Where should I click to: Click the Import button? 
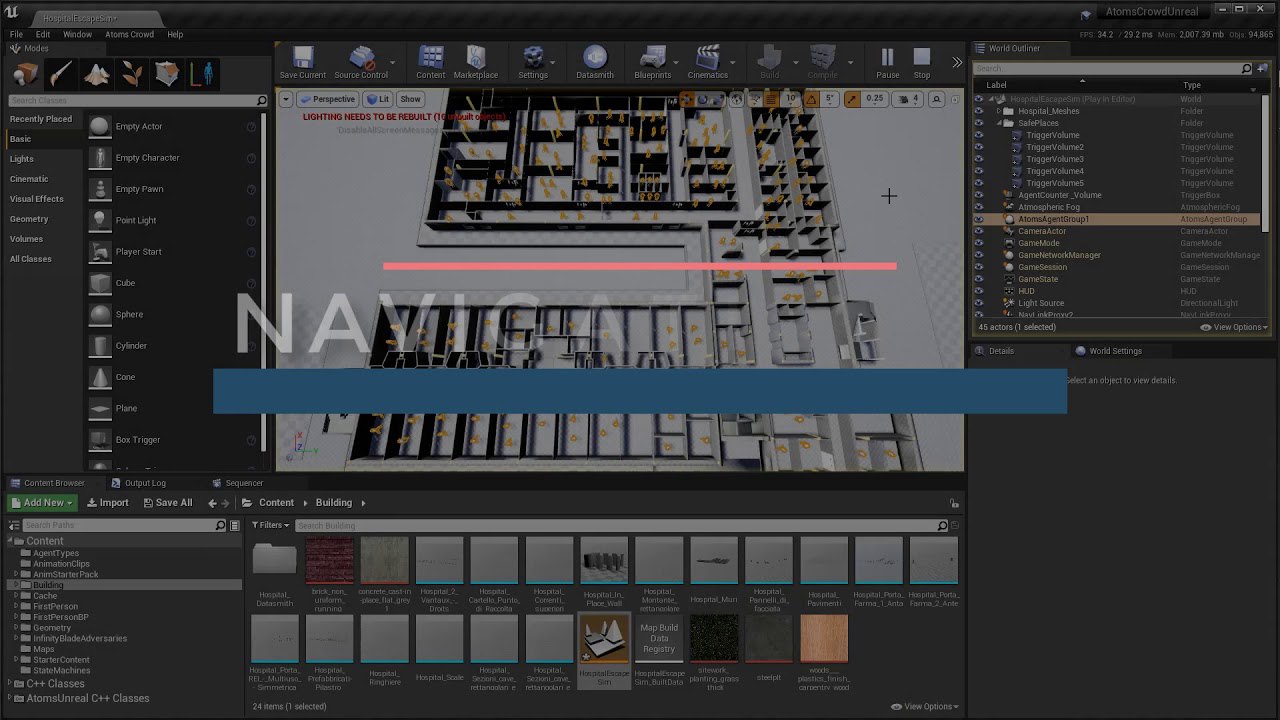tap(107, 503)
